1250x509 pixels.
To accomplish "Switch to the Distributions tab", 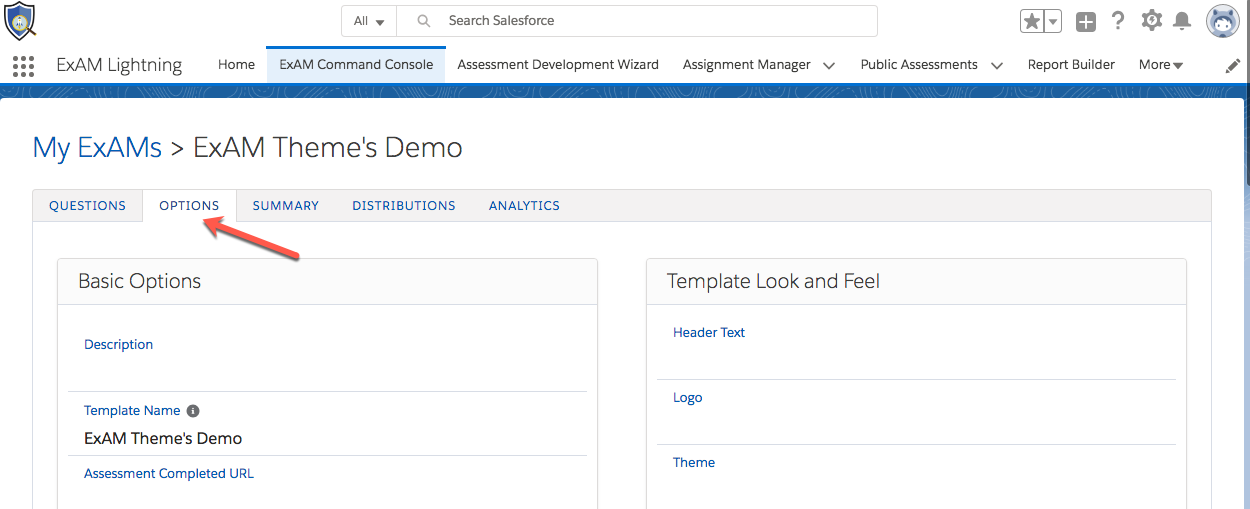I will (x=403, y=206).
